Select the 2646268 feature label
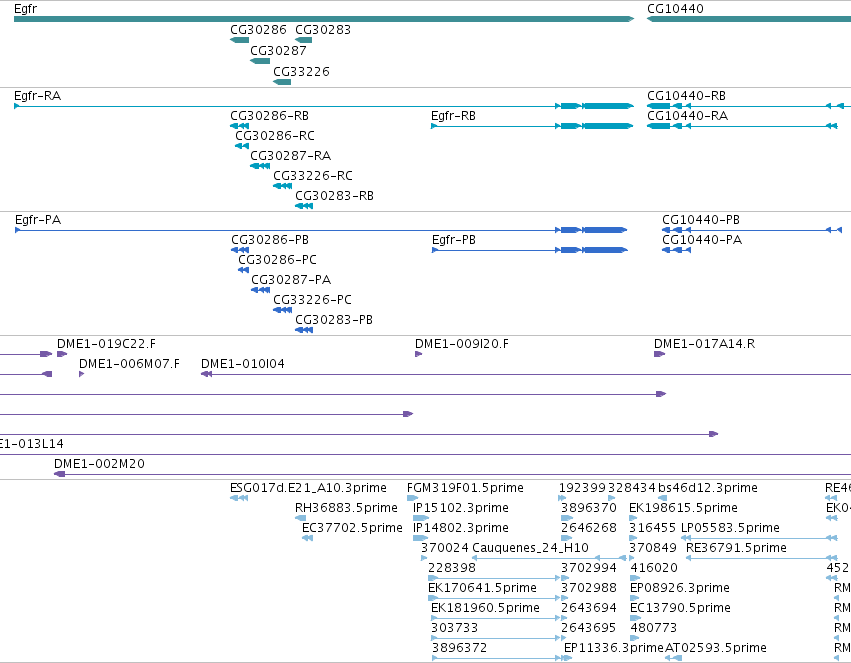Viewport: 851px width, 663px height. pyautogui.click(x=589, y=528)
